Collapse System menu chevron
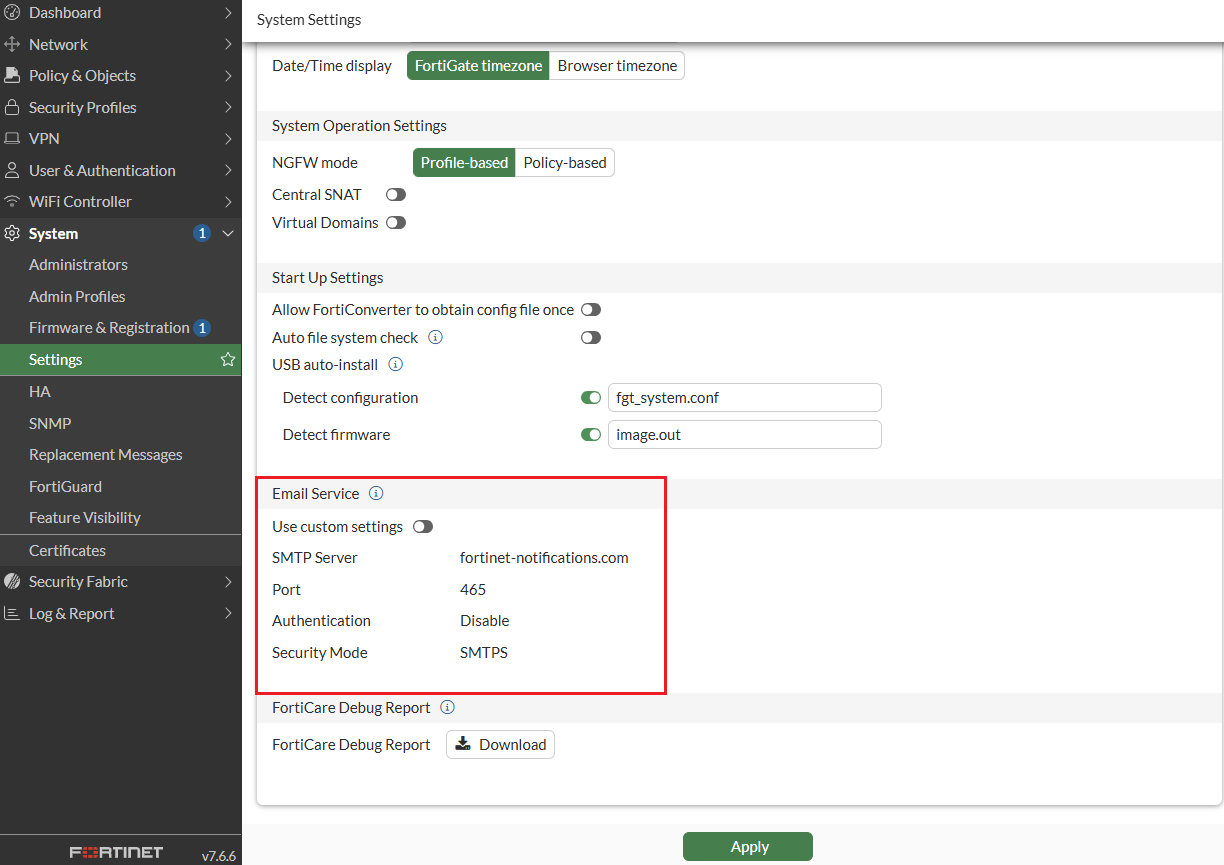1224x865 pixels. click(x=228, y=233)
